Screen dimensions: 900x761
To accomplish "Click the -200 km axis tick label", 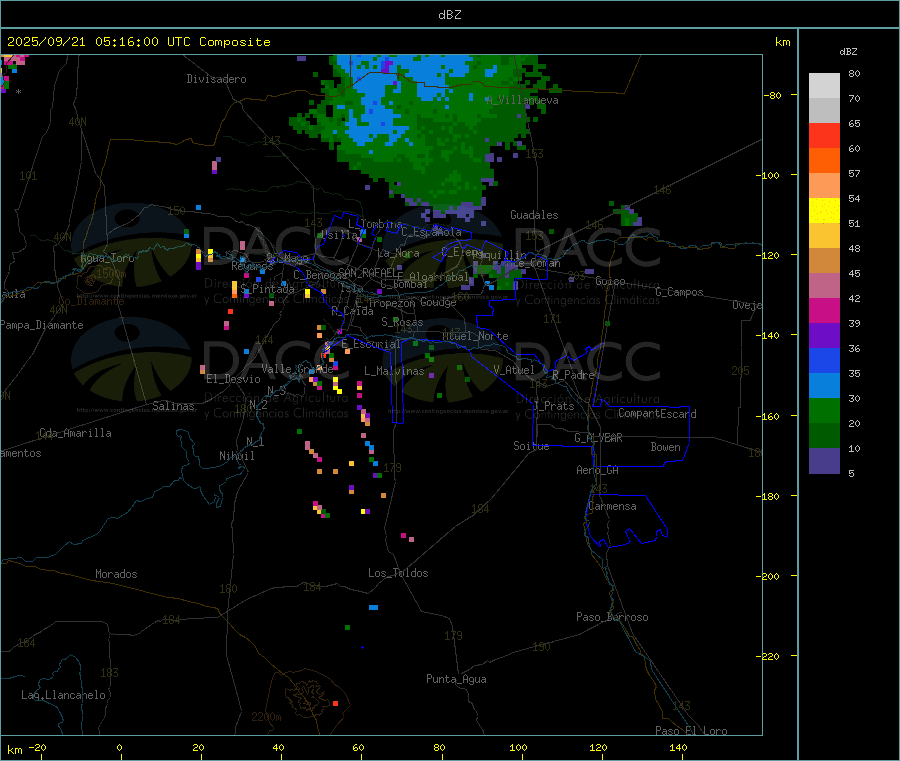I will pos(770,576).
